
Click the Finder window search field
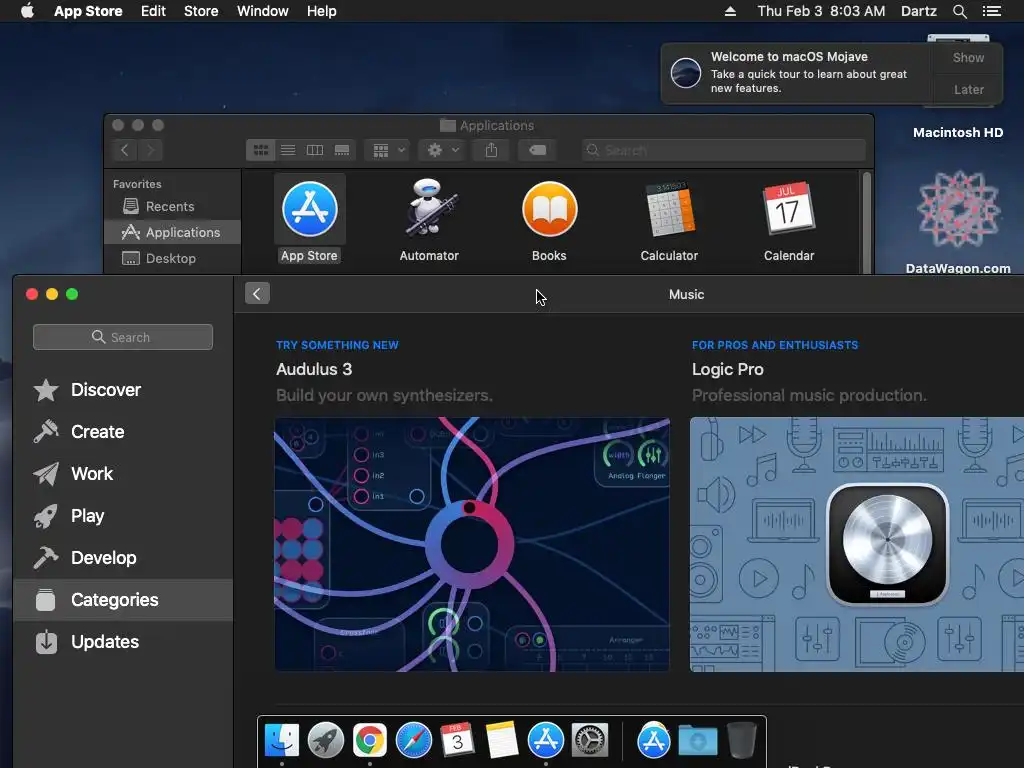(724, 150)
